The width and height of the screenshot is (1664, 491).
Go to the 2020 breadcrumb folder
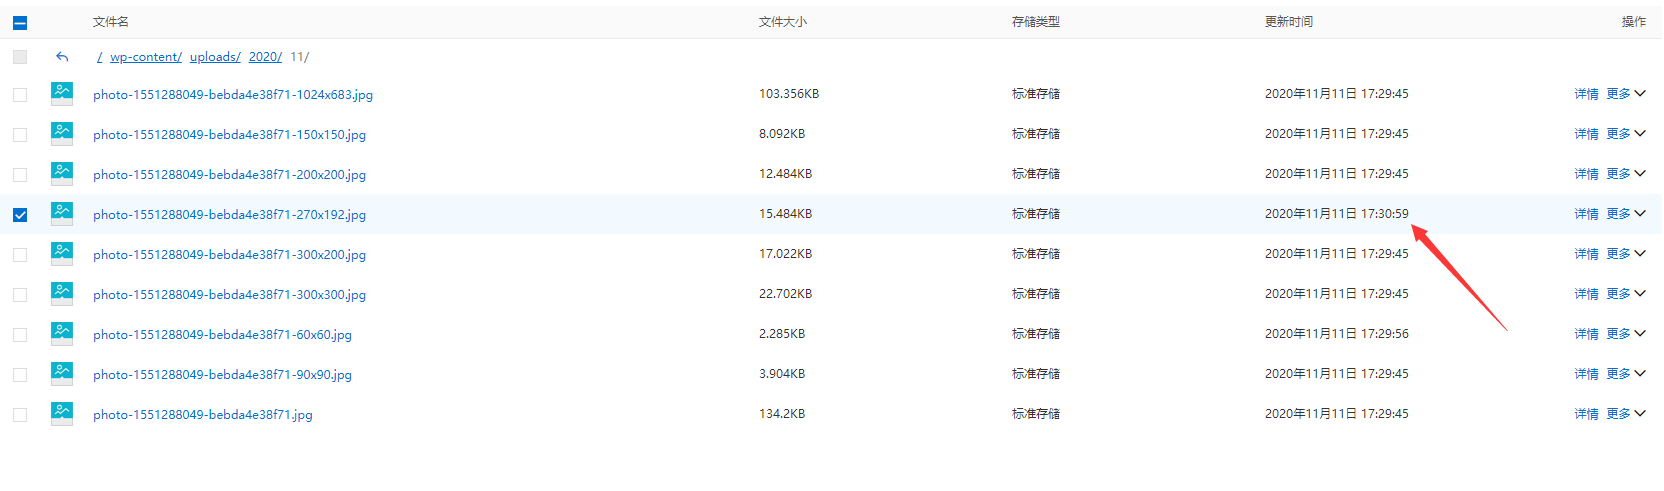click(x=264, y=57)
